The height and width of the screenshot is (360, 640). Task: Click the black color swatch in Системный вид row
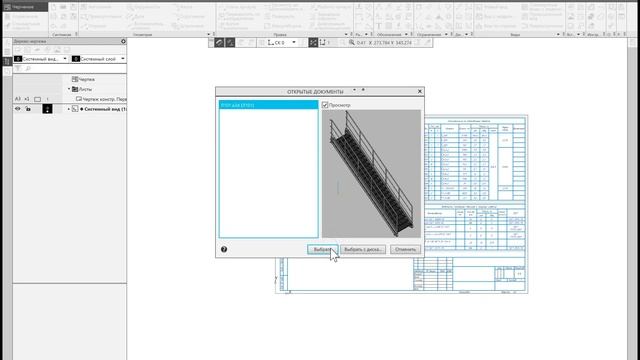coord(47,109)
